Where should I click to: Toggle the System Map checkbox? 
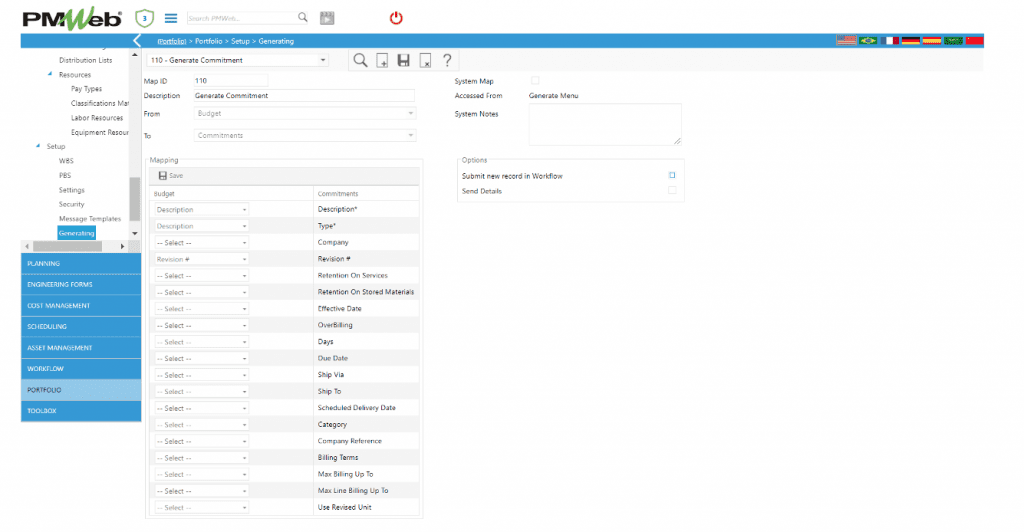[535, 80]
